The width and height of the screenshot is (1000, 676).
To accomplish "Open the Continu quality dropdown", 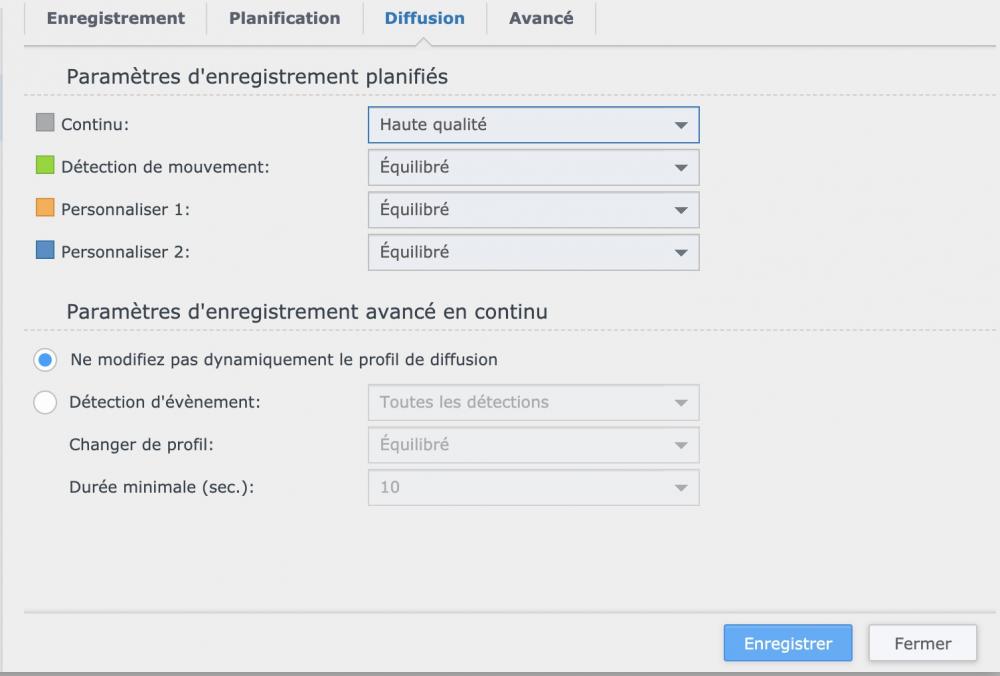I will (x=533, y=125).
